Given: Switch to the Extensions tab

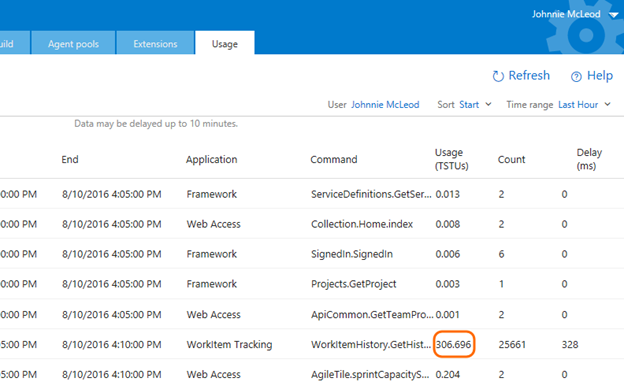Looking at the screenshot, I should pyautogui.click(x=155, y=43).
